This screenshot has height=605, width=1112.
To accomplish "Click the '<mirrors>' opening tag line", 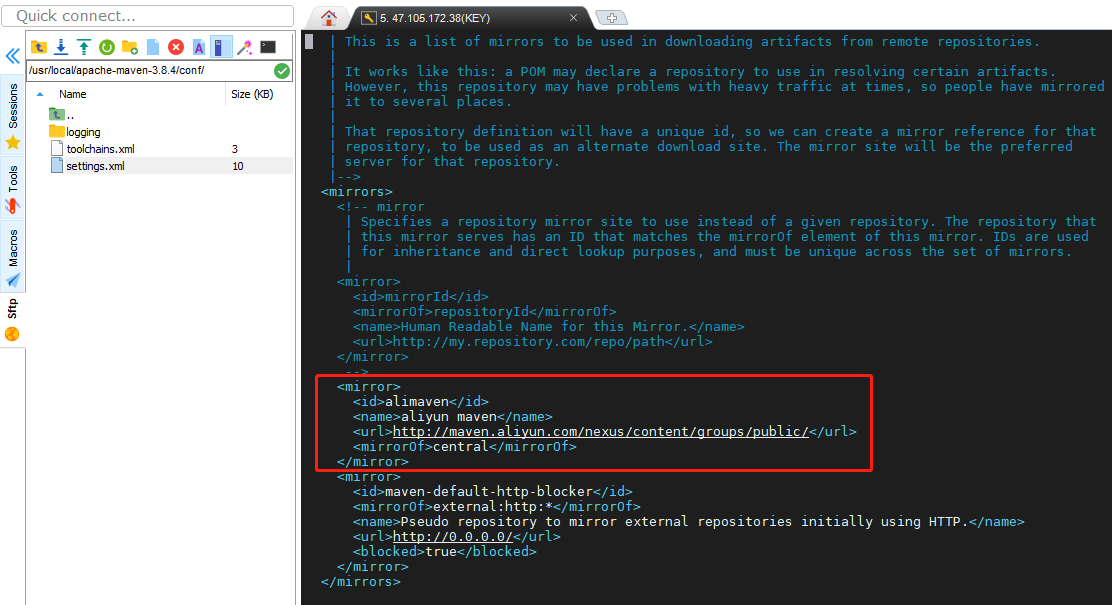I will click(x=357, y=192).
